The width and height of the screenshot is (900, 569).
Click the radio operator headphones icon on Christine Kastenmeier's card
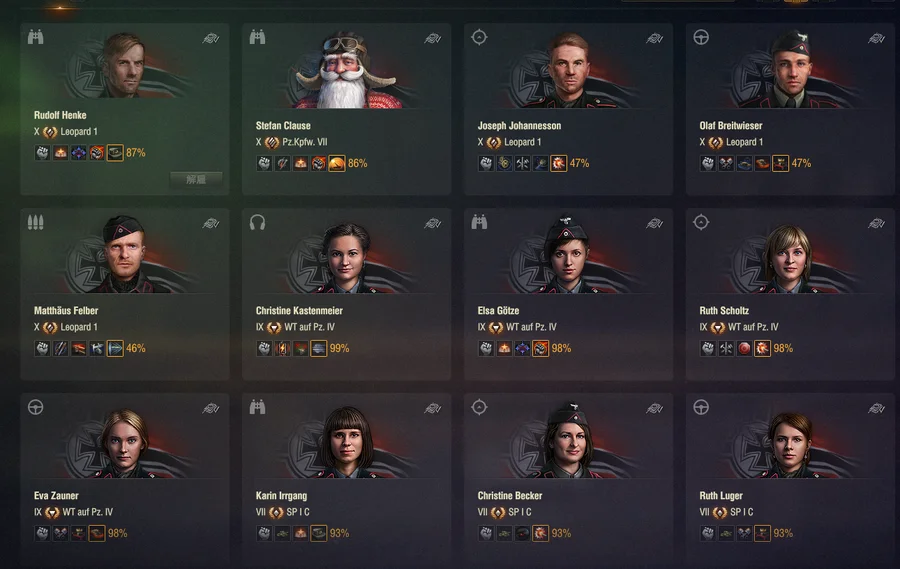tap(257, 223)
